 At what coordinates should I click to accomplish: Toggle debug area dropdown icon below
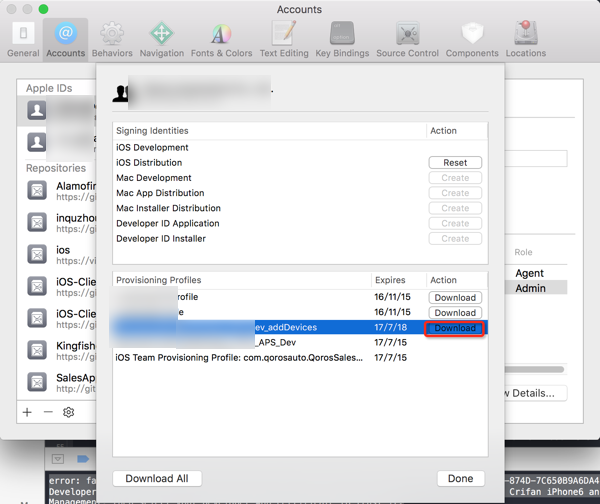point(58,458)
